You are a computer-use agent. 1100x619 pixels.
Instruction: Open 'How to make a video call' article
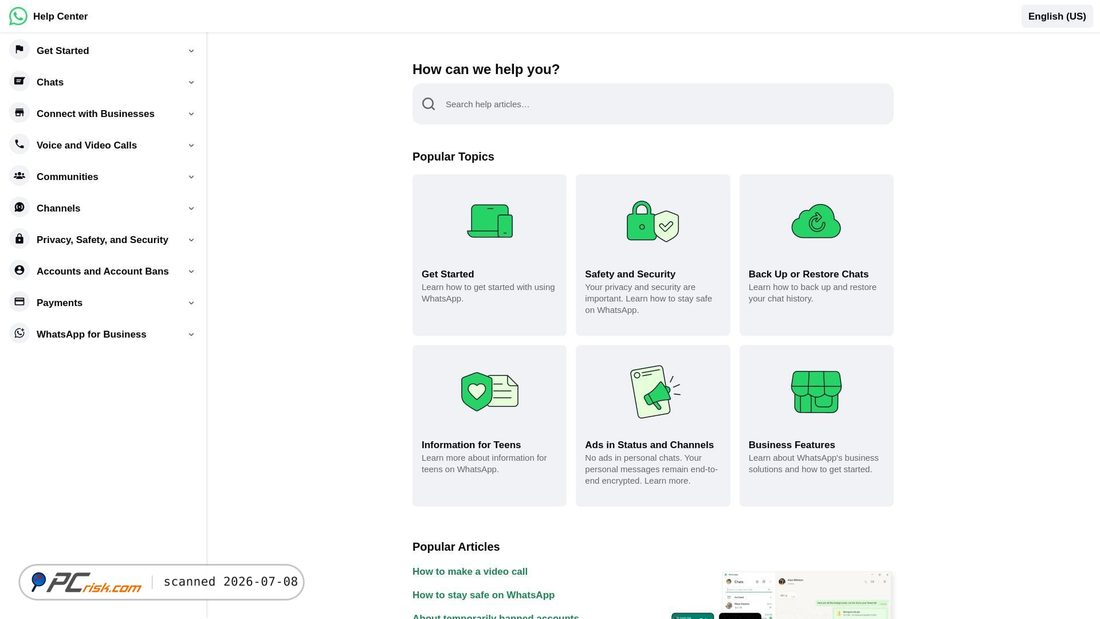[470, 571]
